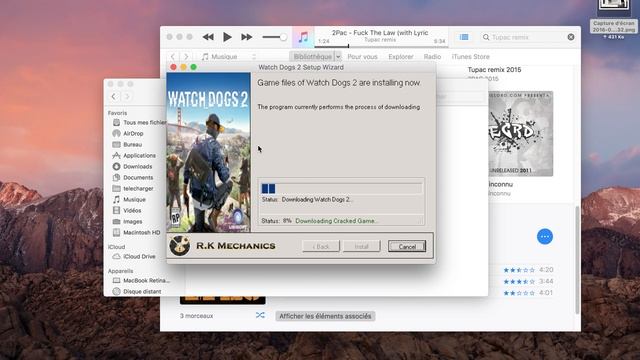Image resolution: width=640 pixels, height=360 pixels.
Task: Click the iTunes forward arrow
Action: coord(186,56)
